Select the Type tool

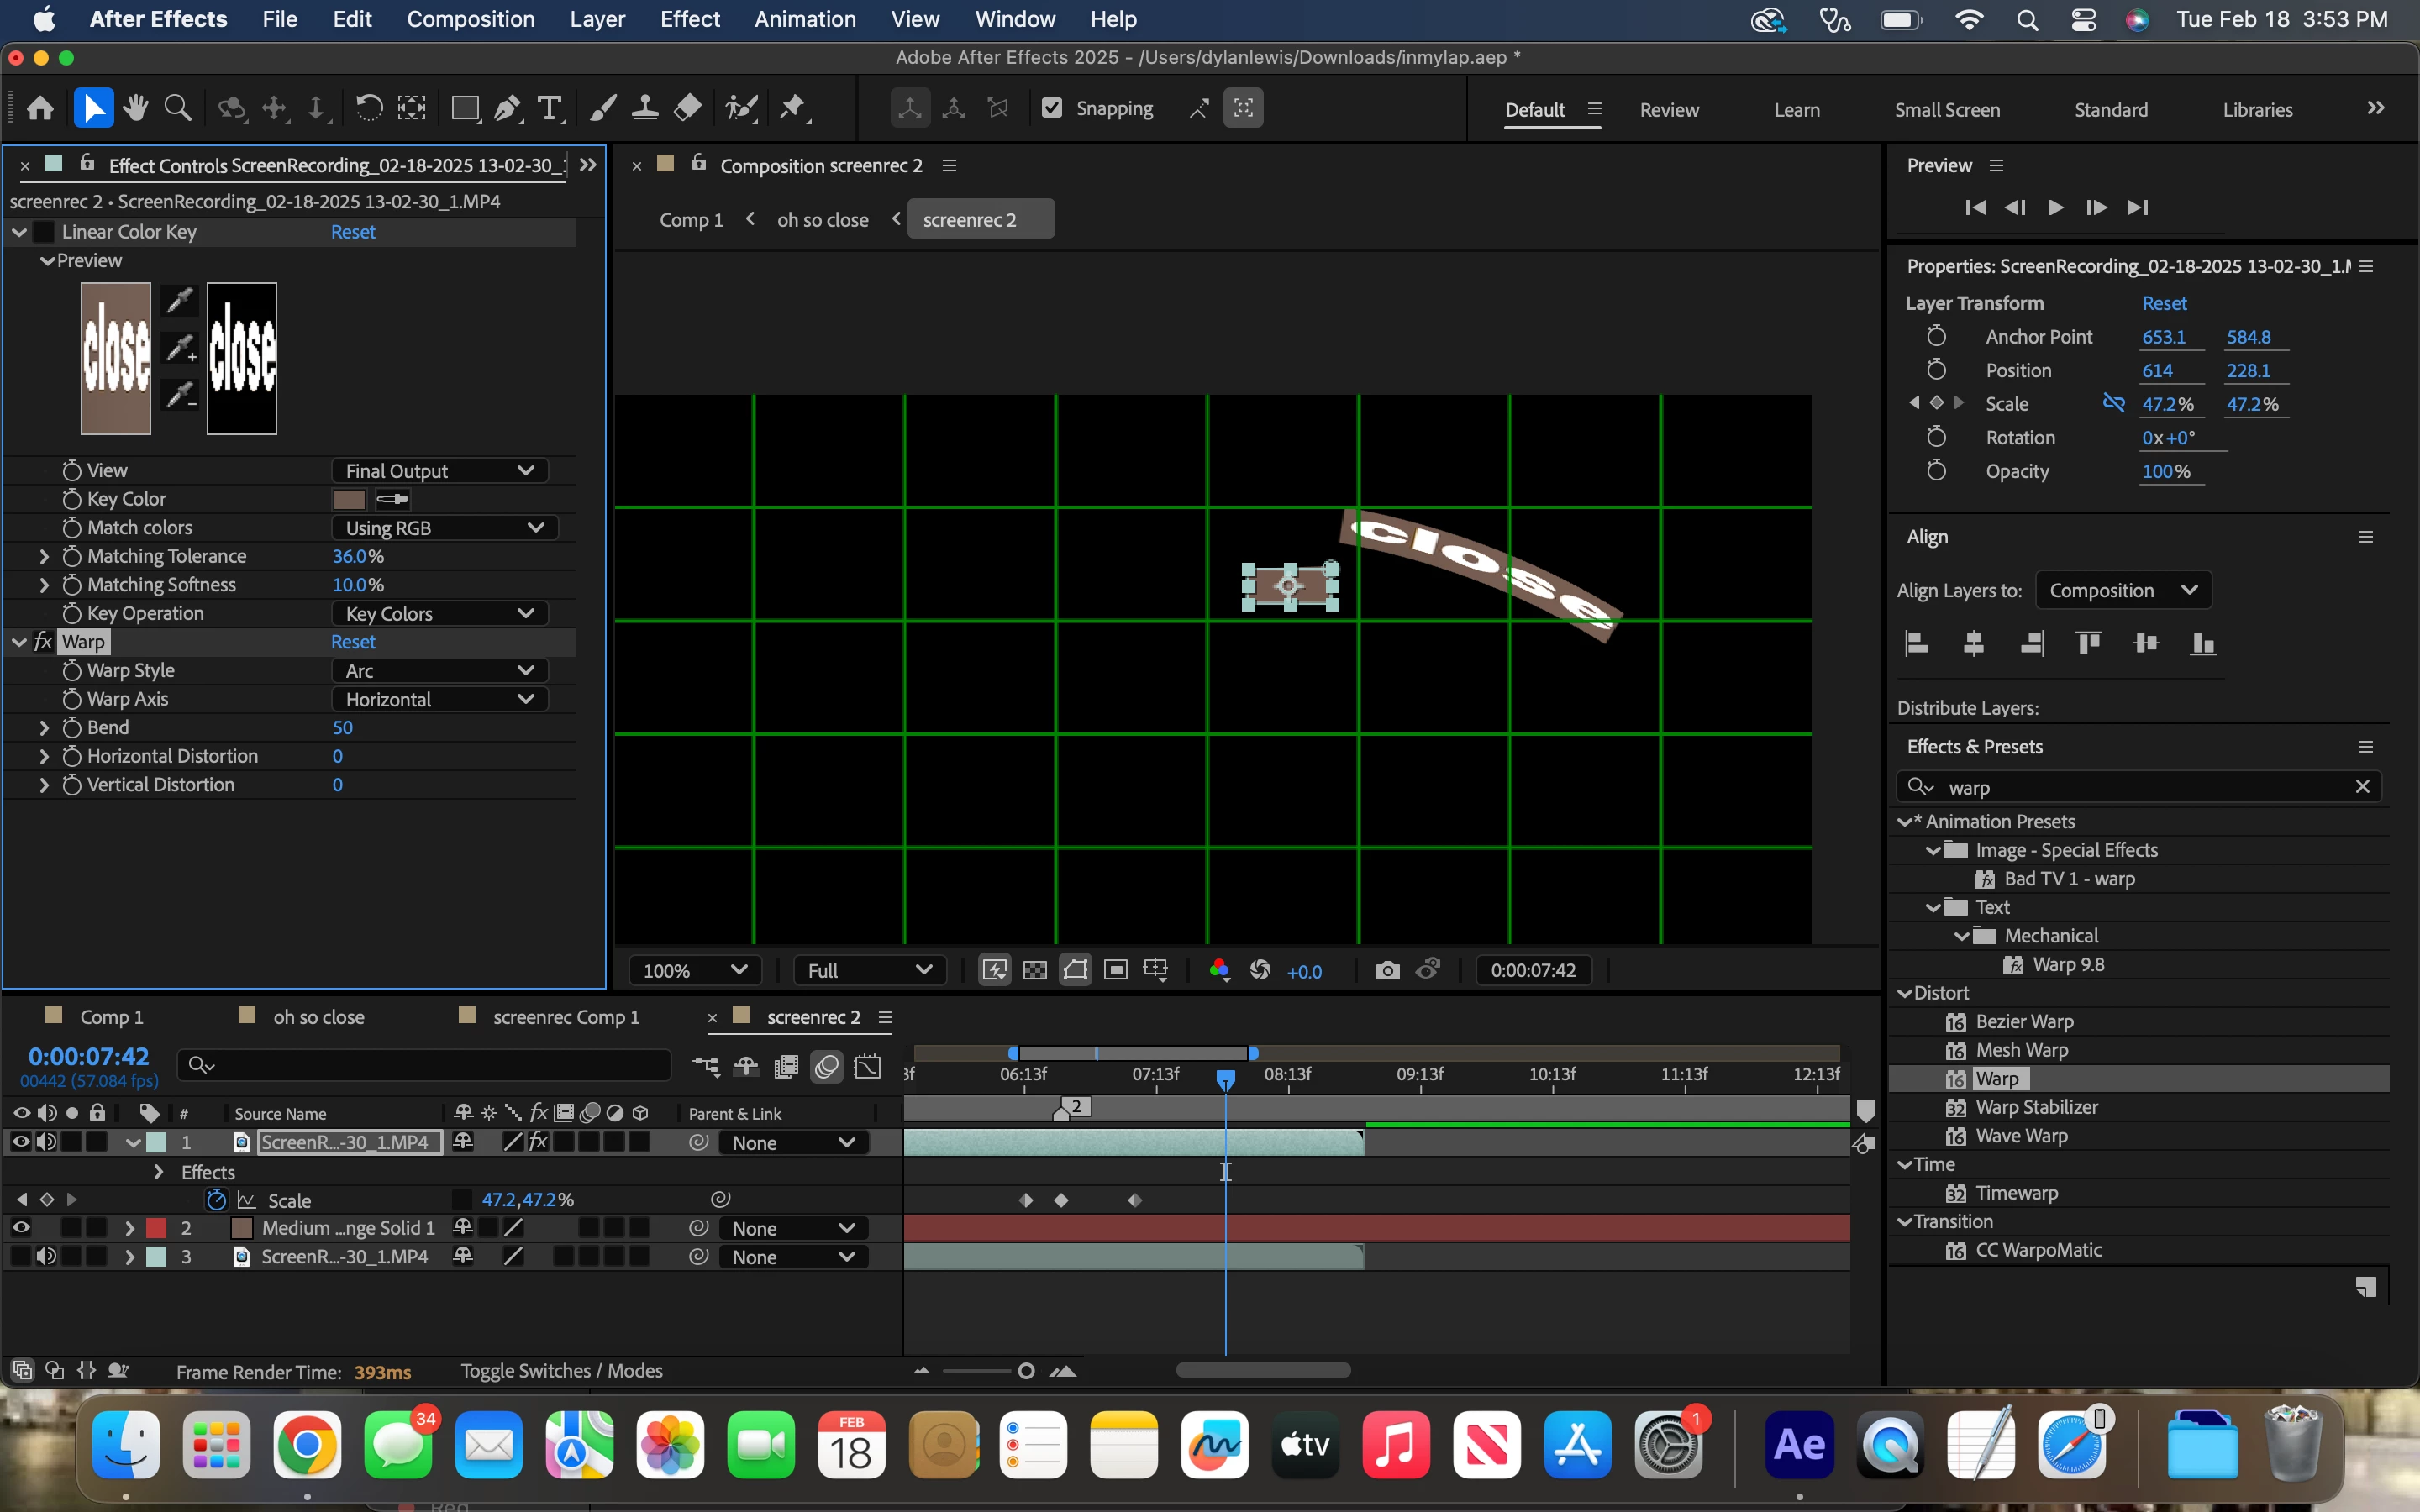click(x=549, y=108)
